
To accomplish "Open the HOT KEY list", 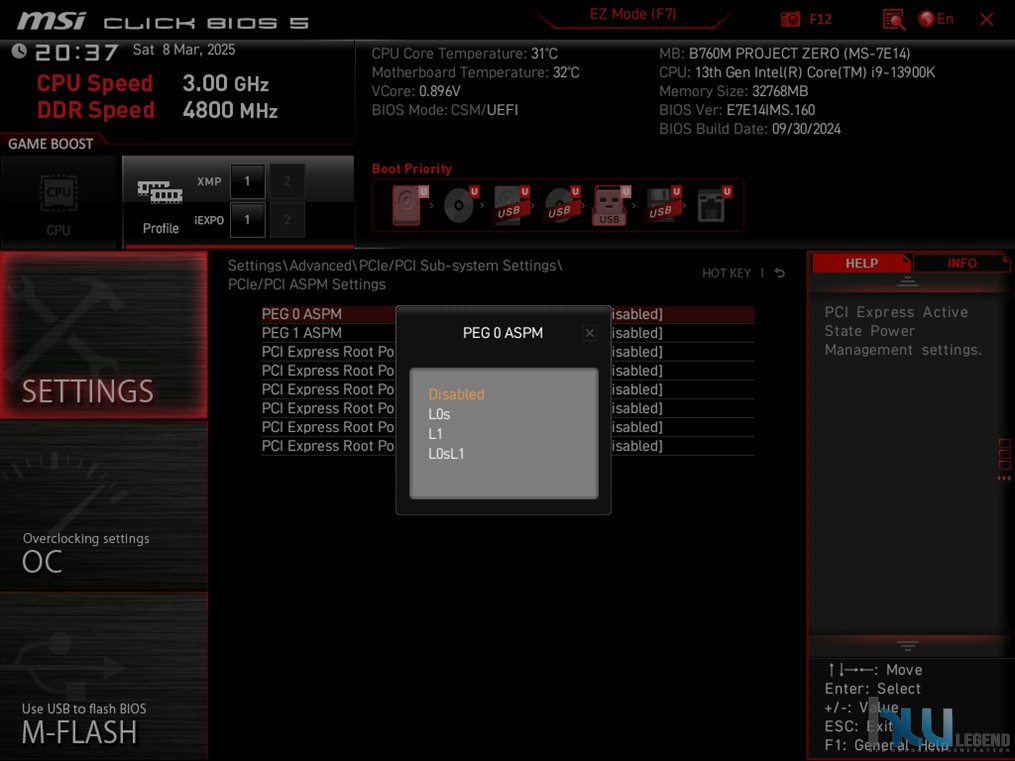I will click(726, 273).
